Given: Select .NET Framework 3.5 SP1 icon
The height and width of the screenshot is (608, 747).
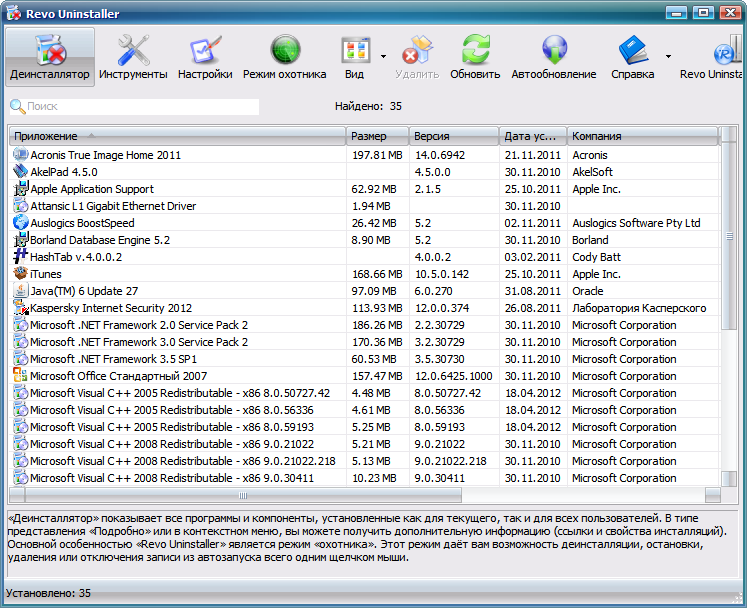Looking at the screenshot, I should click(20, 359).
